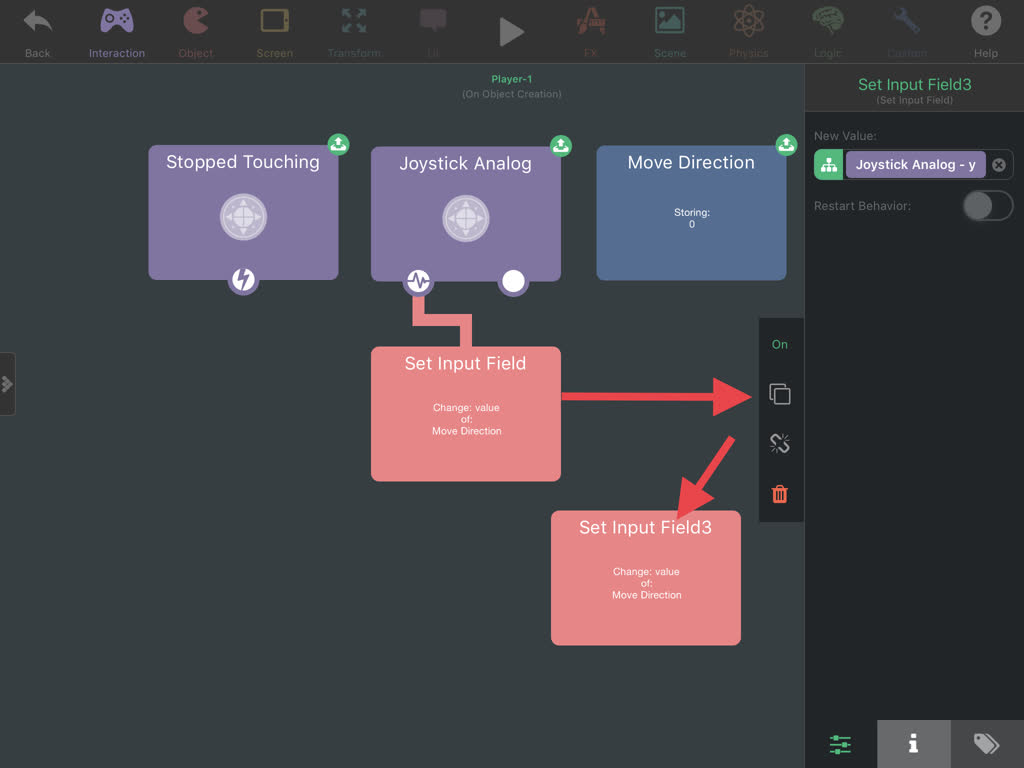Go back using the Back arrow

38,31
